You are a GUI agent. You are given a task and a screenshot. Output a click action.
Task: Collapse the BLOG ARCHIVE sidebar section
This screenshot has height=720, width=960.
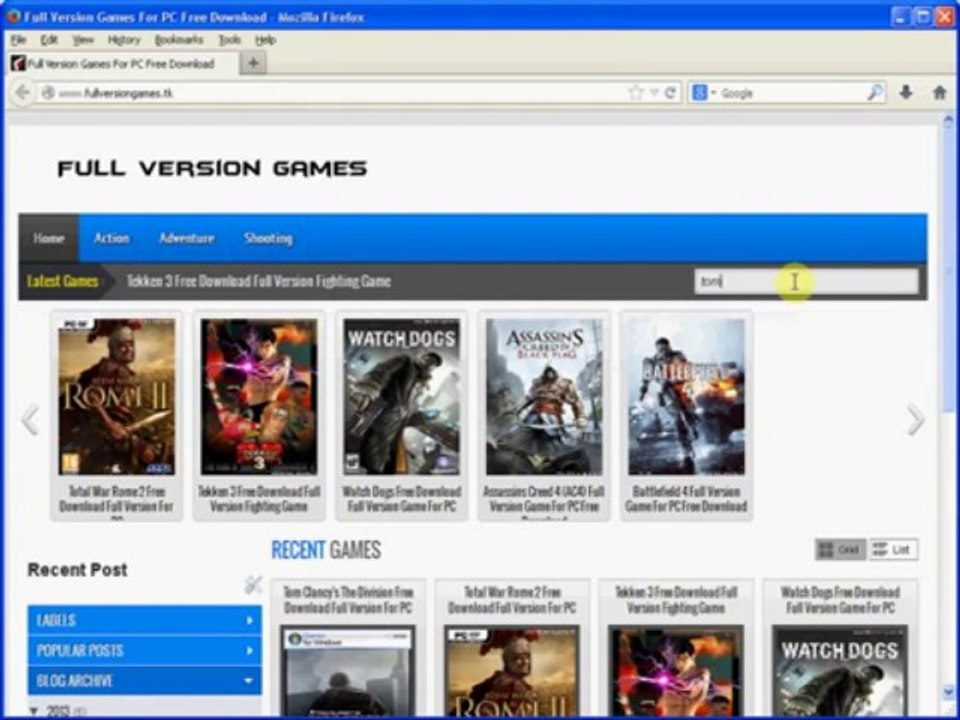pos(144,680)
